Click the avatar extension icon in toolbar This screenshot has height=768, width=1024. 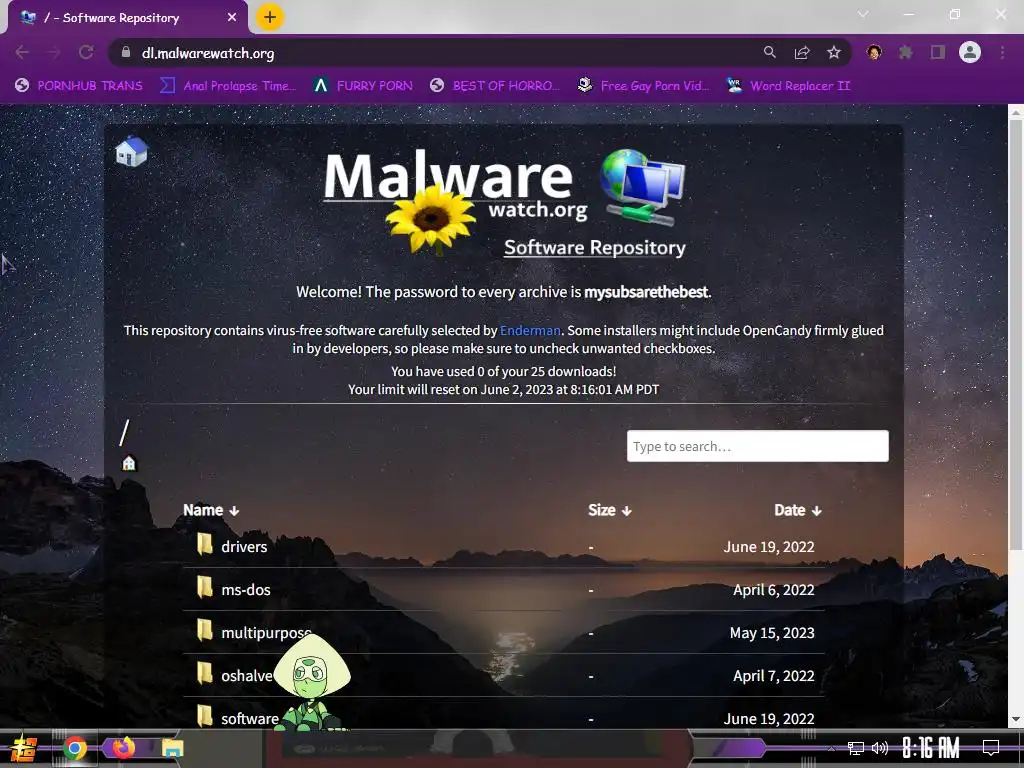pos(874,52)
